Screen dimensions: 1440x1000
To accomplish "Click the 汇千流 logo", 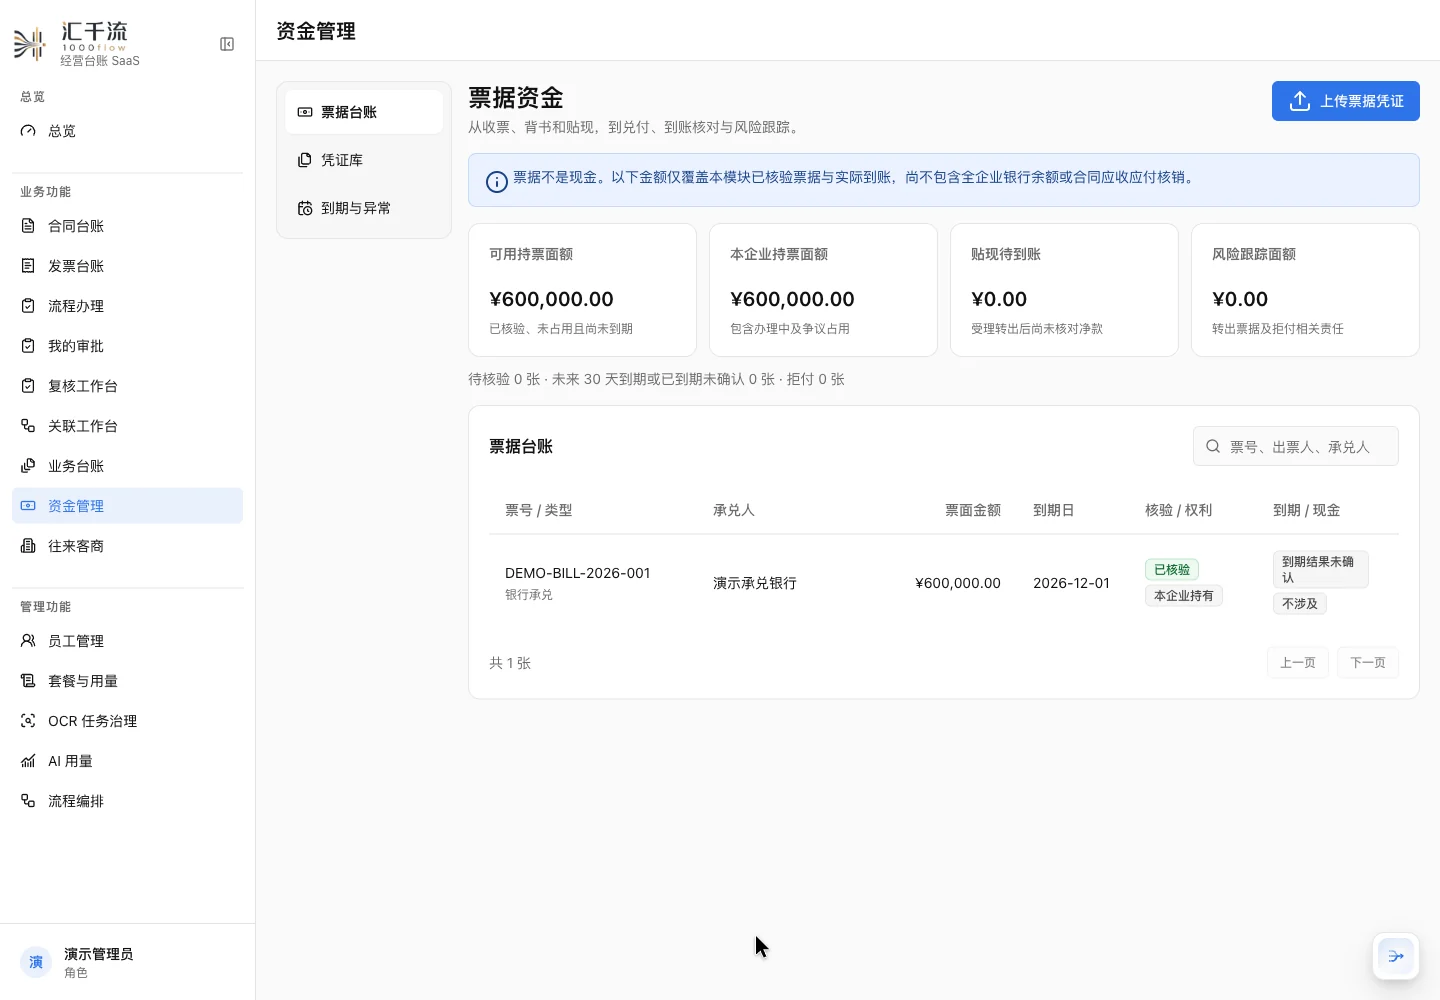I will (77, 44).
